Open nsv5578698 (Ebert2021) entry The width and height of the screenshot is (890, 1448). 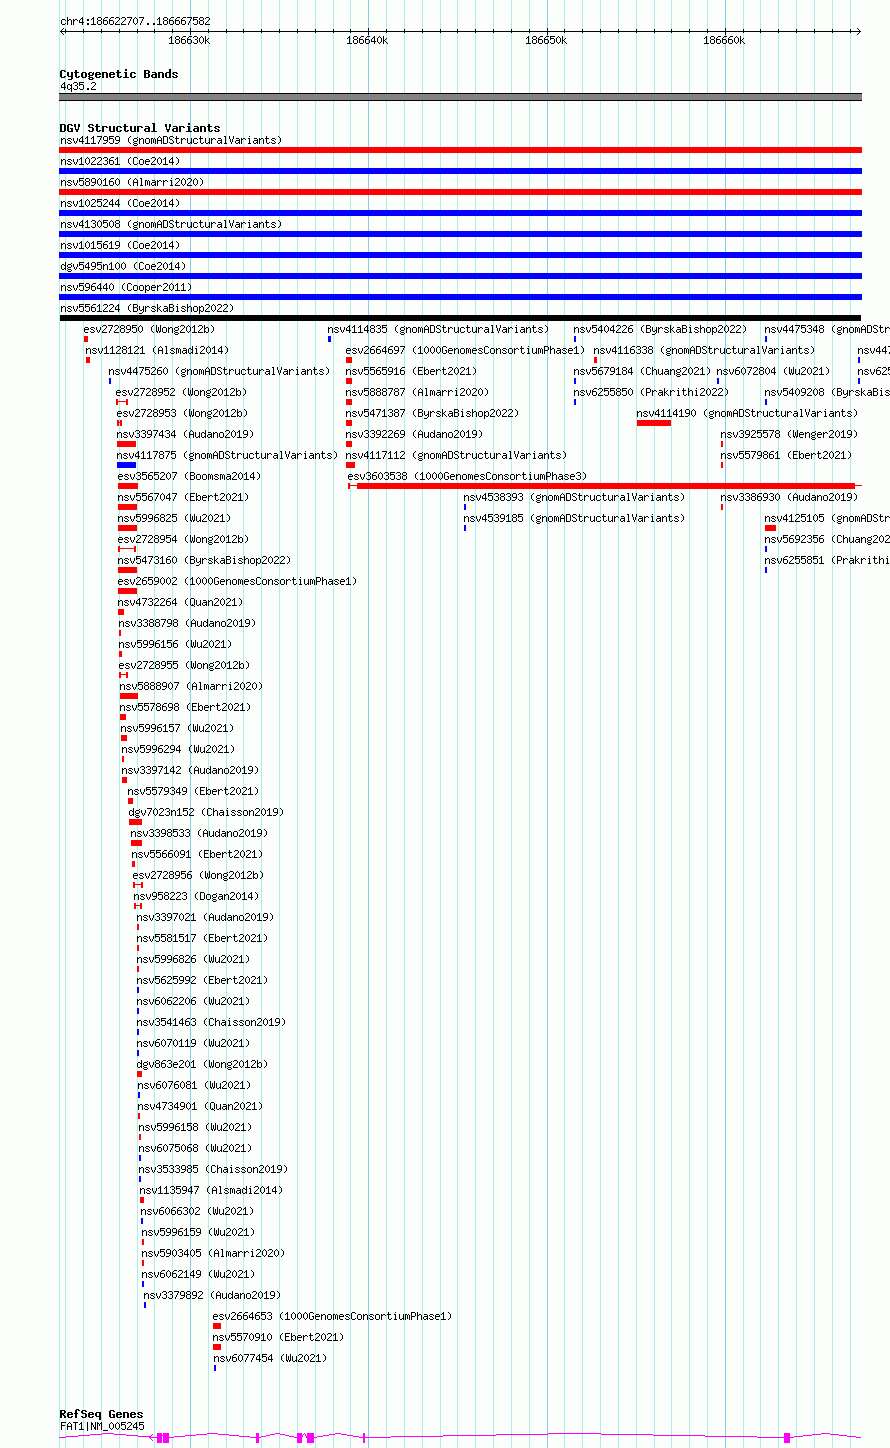pyautogui.click(x=185, y=707)
